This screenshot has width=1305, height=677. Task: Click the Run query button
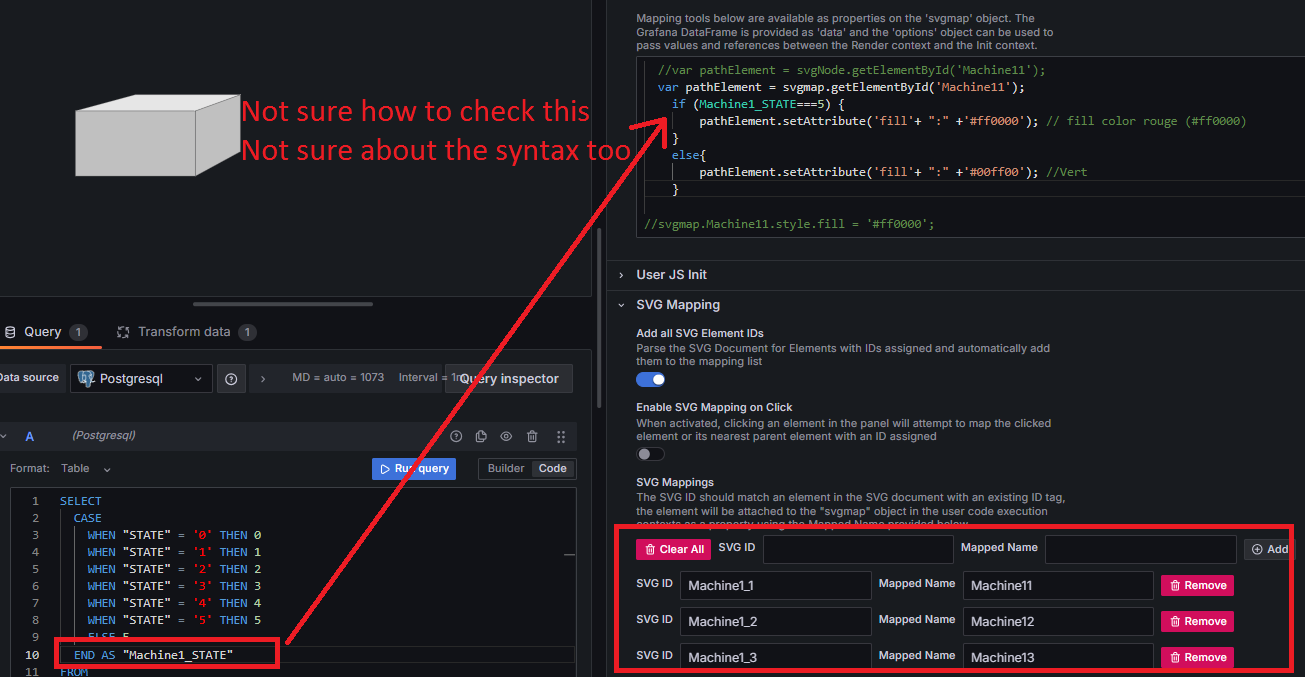[414, 468]
